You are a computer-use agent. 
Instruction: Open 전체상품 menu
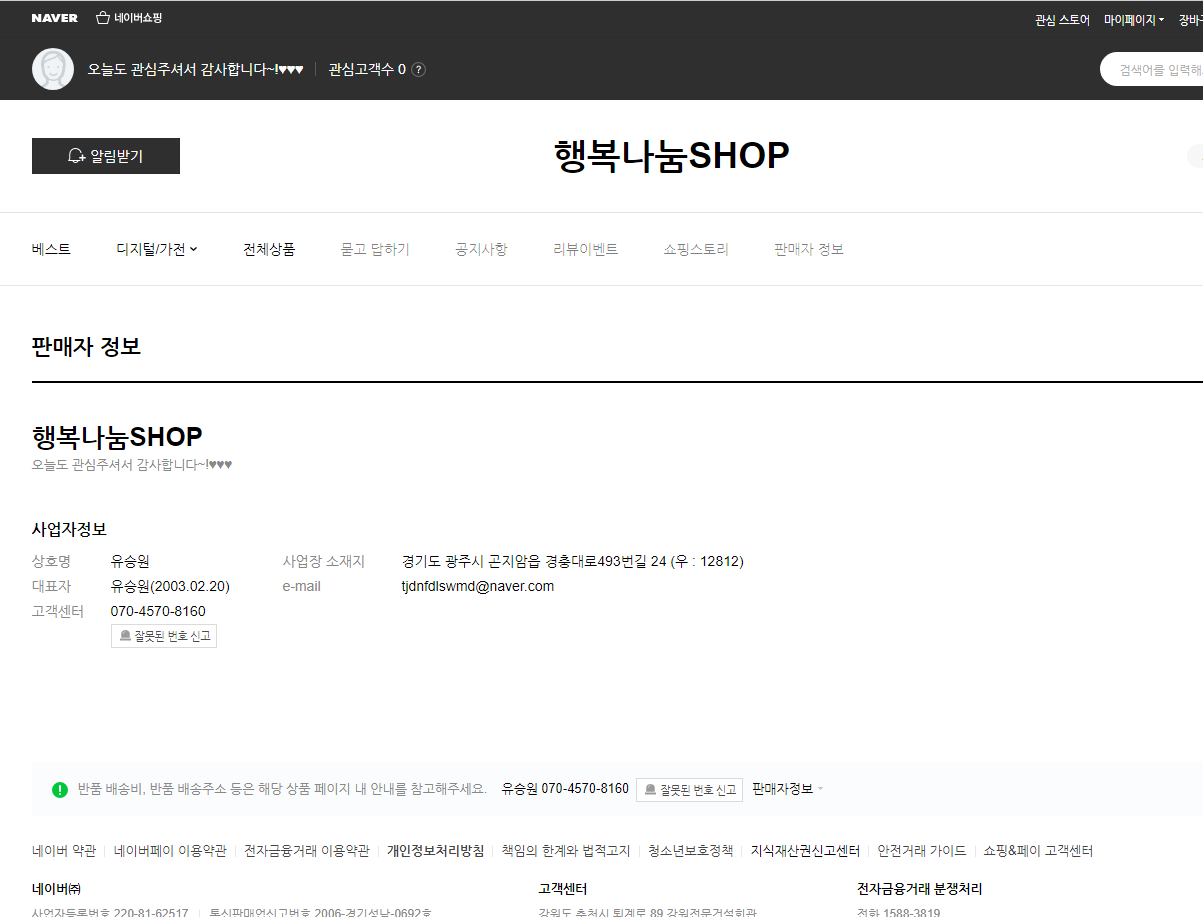(269, 249)
